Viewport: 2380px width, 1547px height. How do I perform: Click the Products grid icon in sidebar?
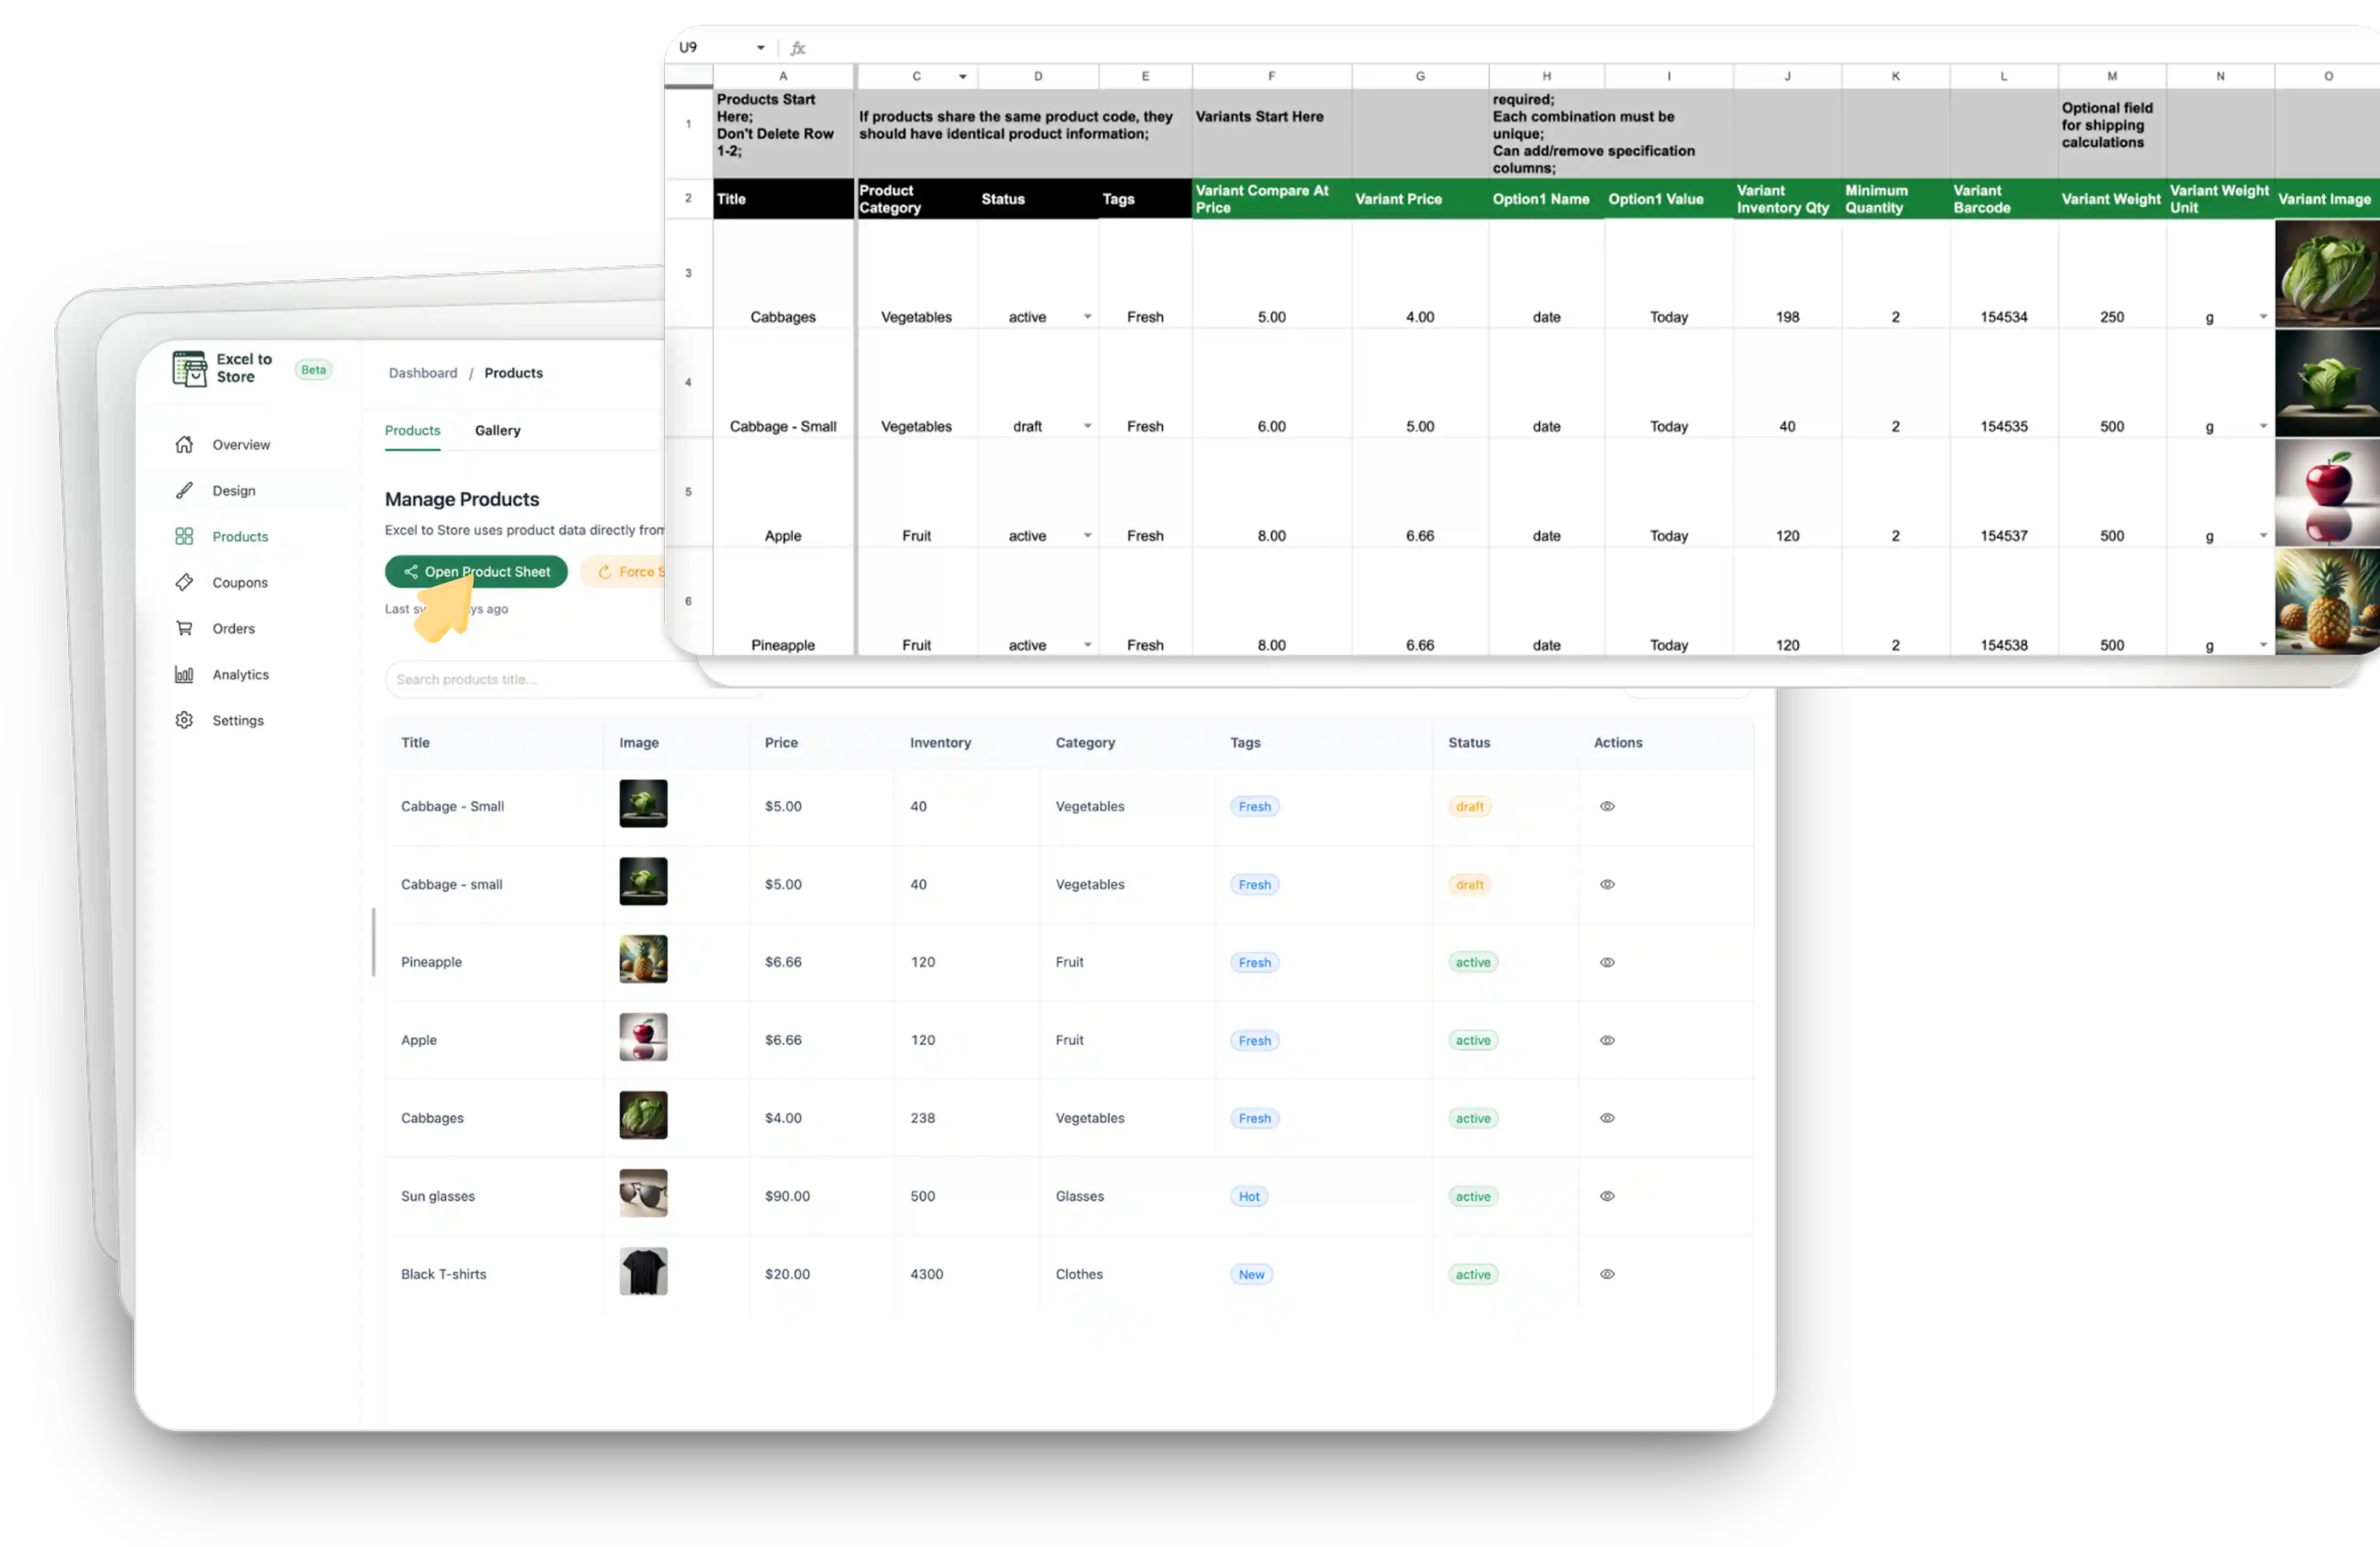[x=184, y=536]
